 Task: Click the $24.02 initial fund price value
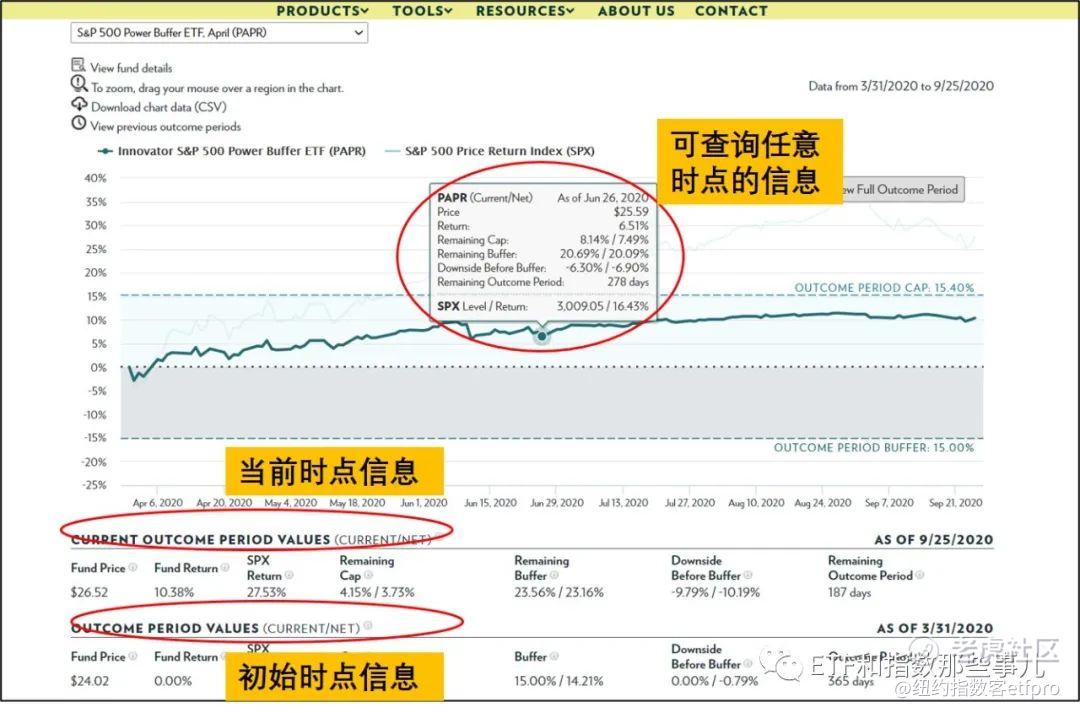coord(89,681)
